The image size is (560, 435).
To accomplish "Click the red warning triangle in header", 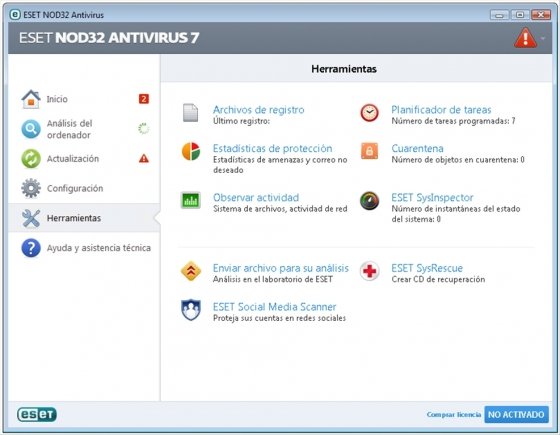I will [525, 38].
